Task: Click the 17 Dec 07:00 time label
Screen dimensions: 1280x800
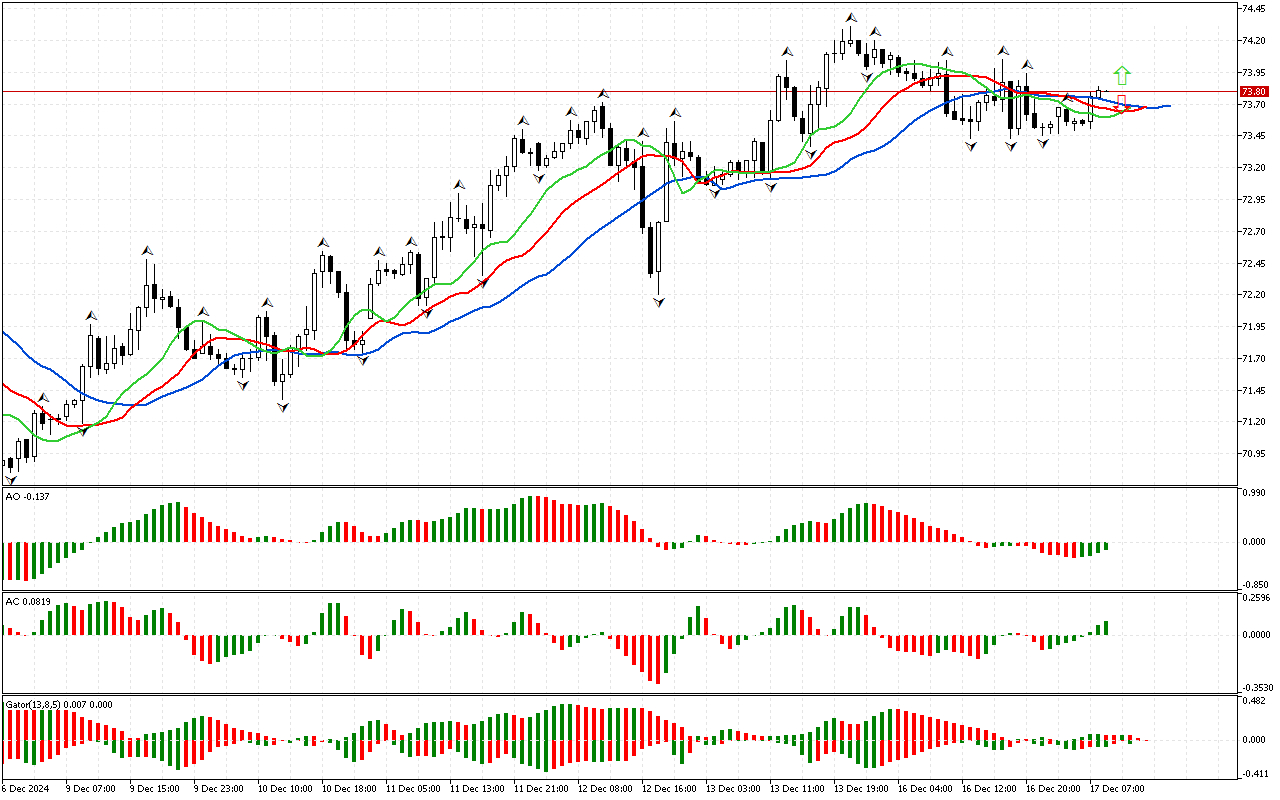Action: (x=1117, y=789)
